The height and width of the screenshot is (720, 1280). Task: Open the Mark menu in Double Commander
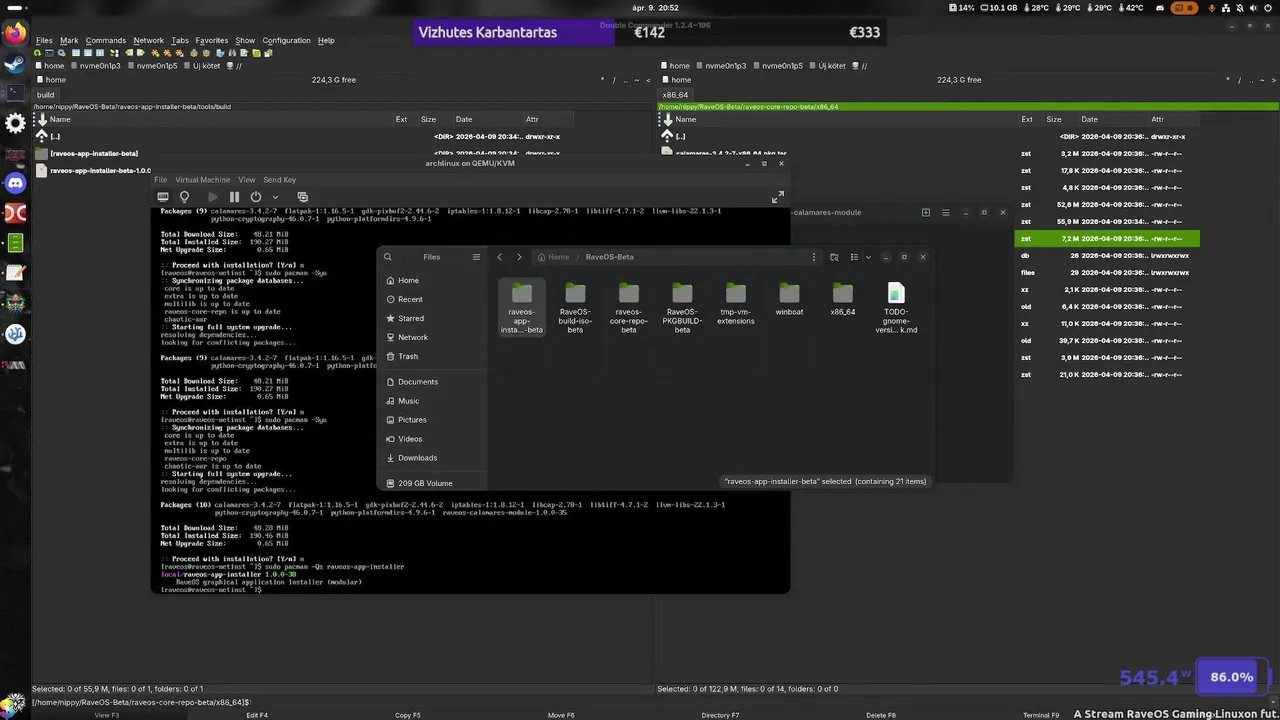[x=69, y=41]
